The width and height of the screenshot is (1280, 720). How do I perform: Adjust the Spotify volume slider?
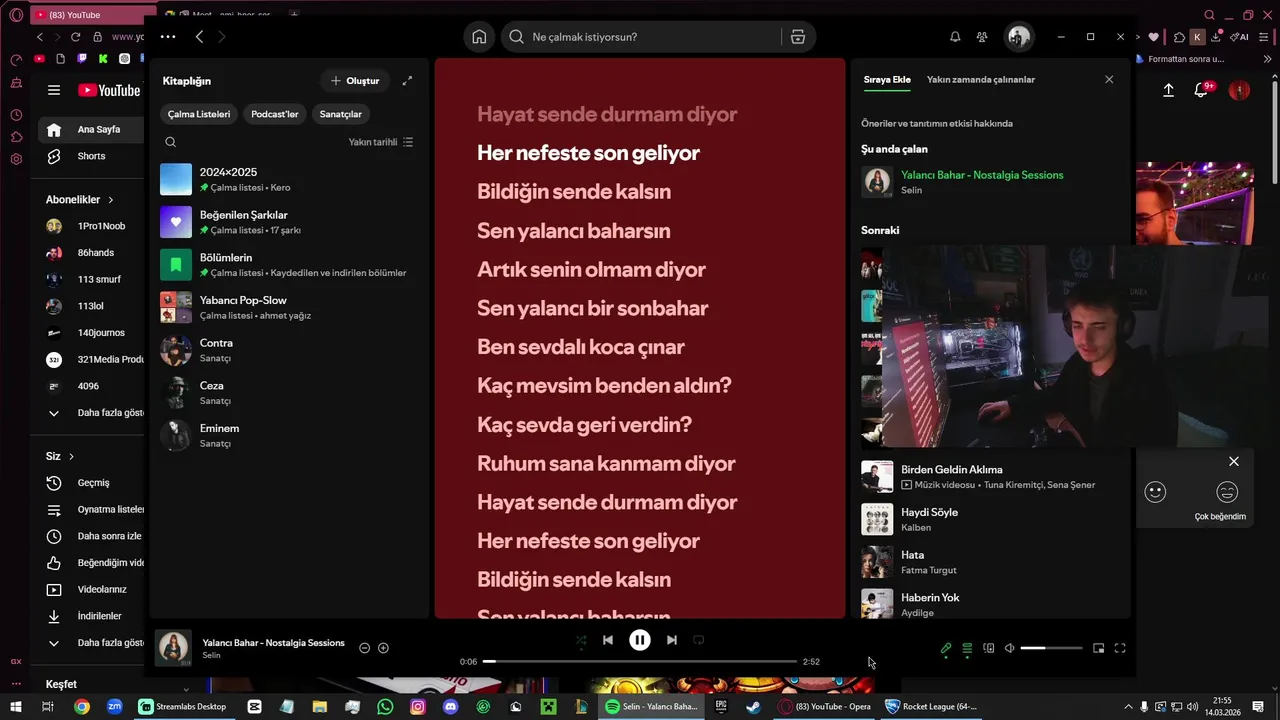pos(1051,648)
